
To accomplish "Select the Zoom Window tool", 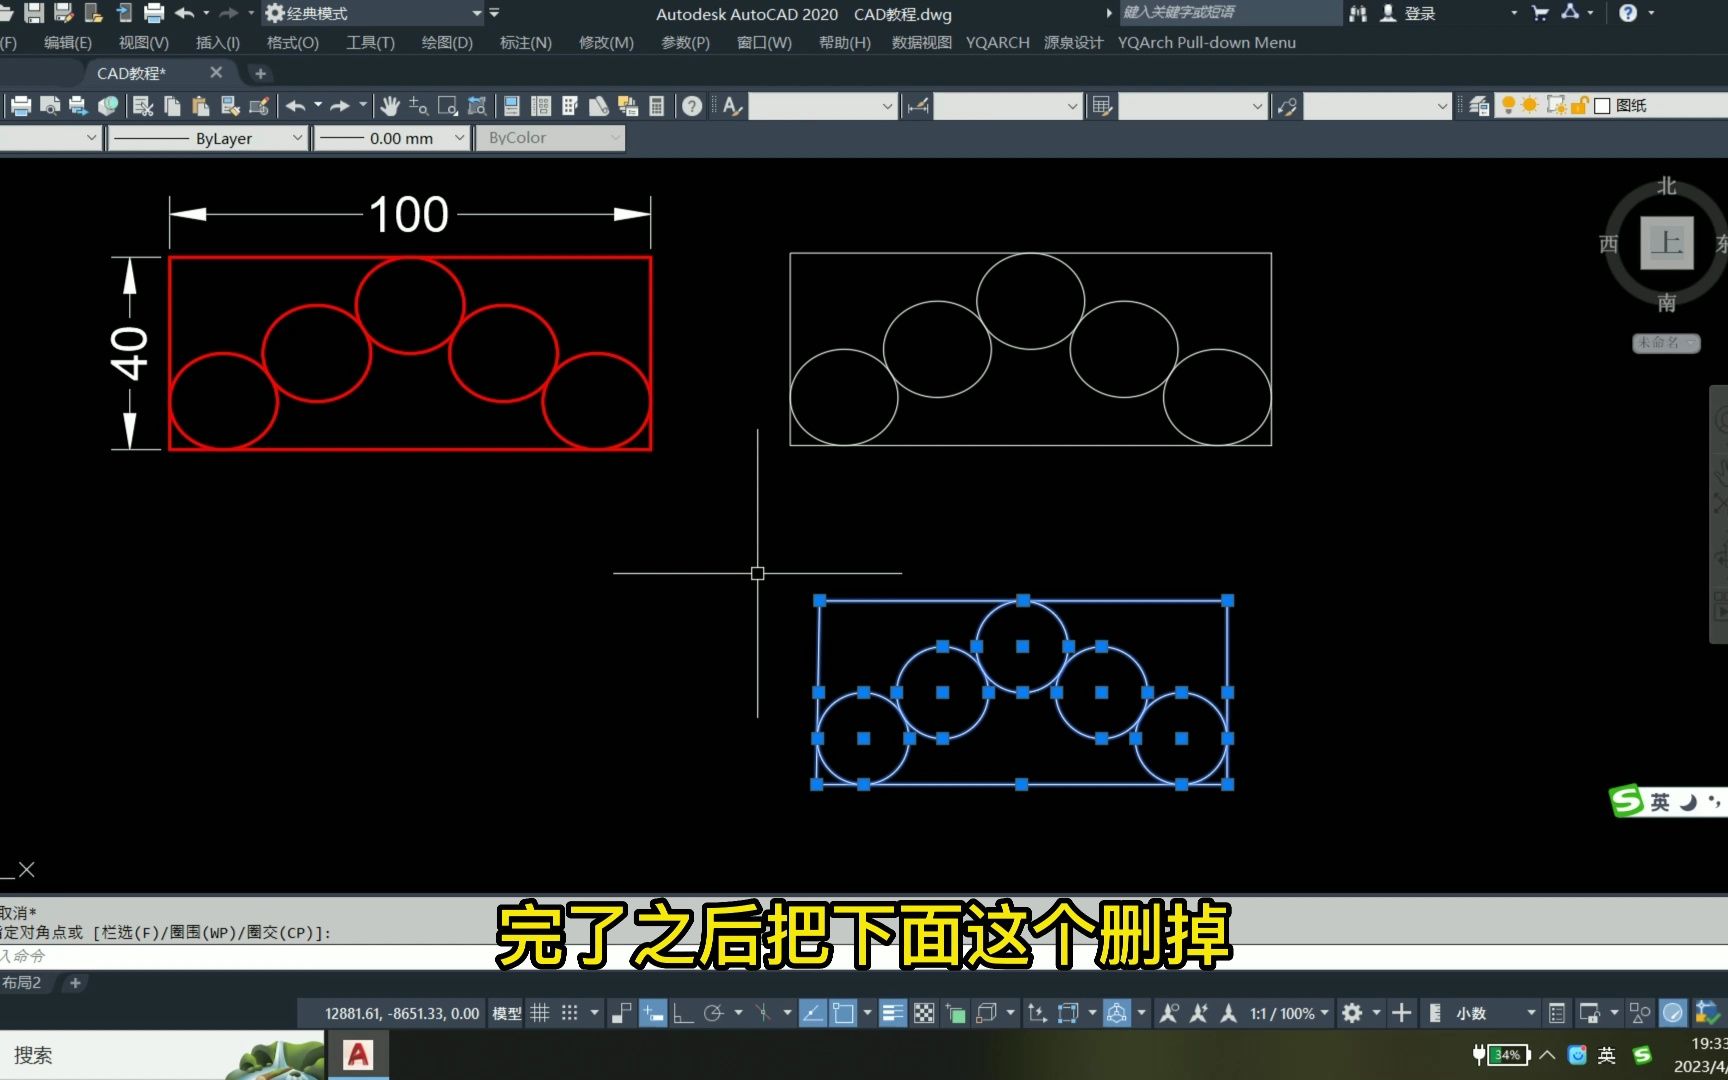I will pyautogui.click(x=448, y=106).
